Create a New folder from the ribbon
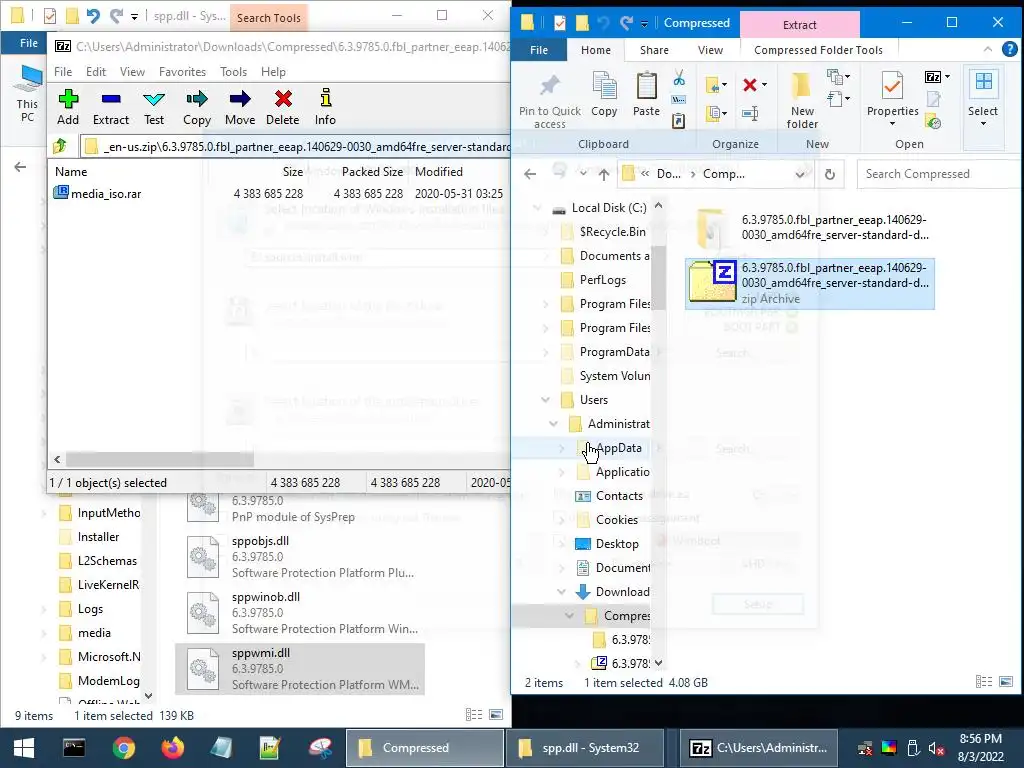The height and width of the screenshot is (768, 1024). tap(802, 101)
